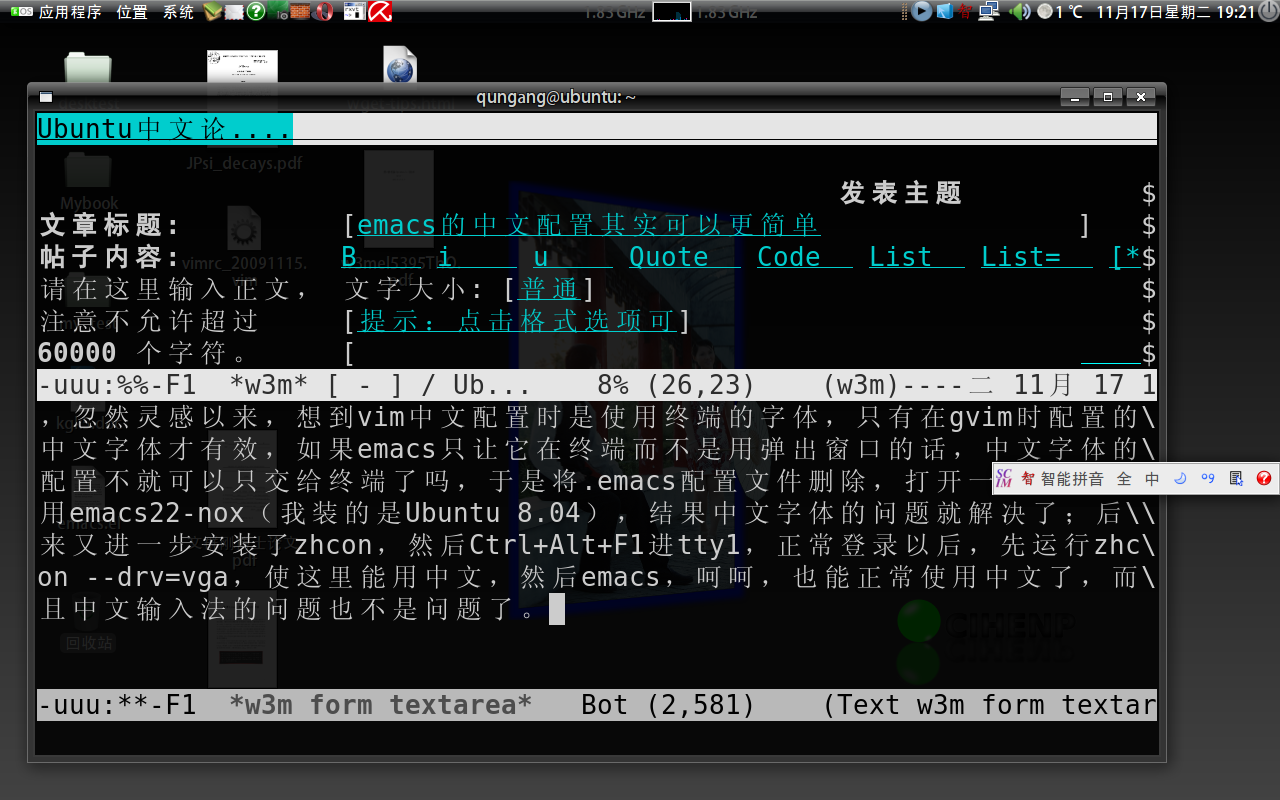Screen dimensions: 1280x800
Task: Click the top-left desktop folder icon
Action: point(88,68)
